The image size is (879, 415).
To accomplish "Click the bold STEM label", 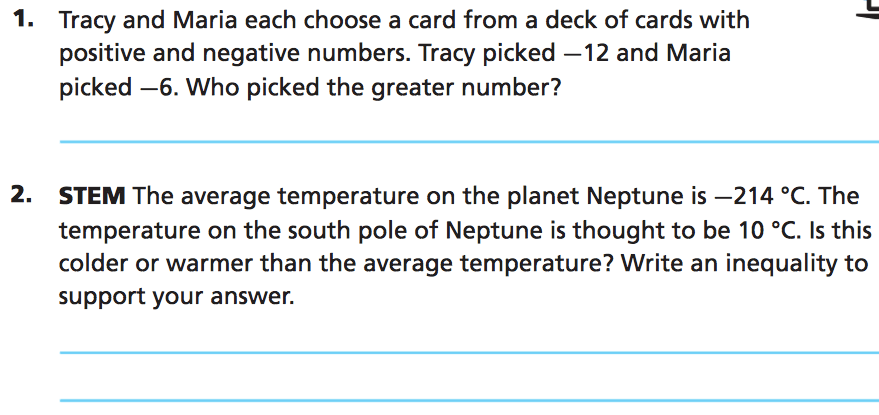I will coord(92,196).
